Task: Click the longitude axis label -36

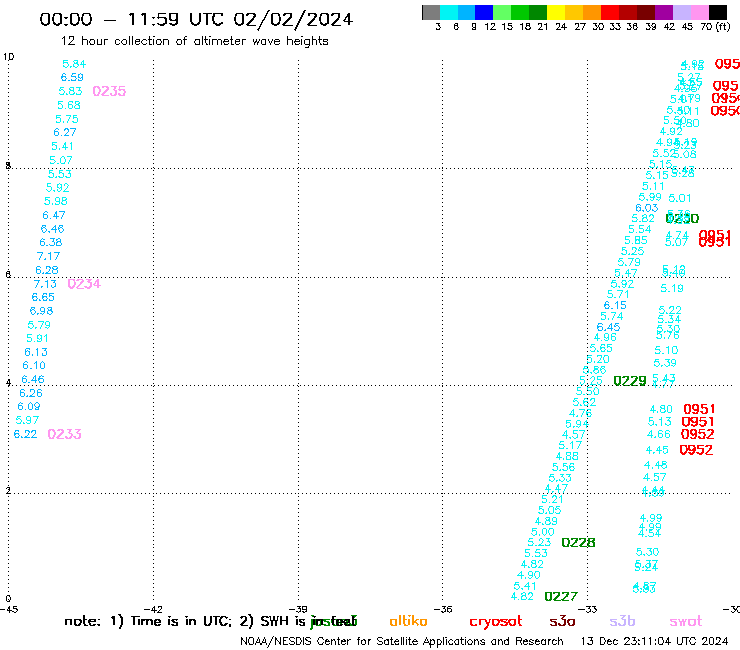Action: click(x=442, y=609)
